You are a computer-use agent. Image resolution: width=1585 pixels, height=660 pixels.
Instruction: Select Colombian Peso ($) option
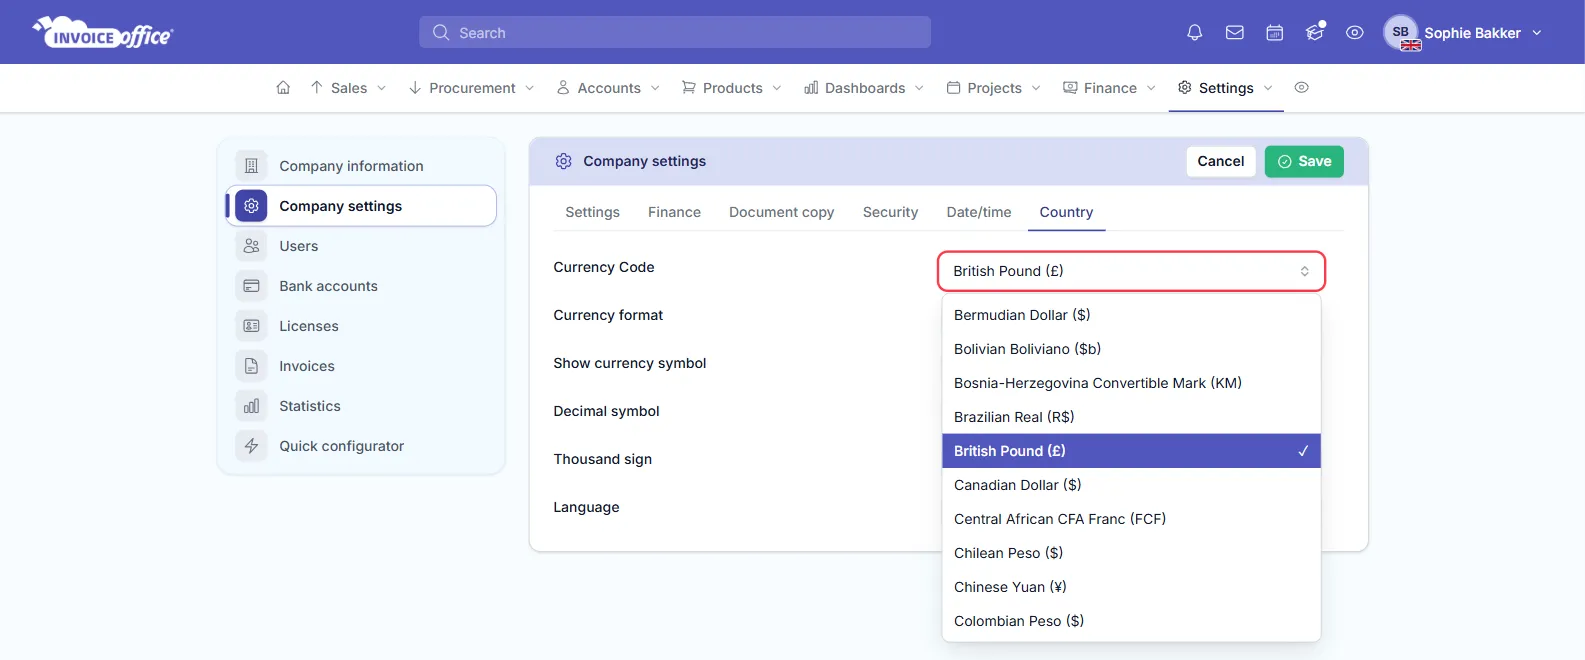point(1131,621)
